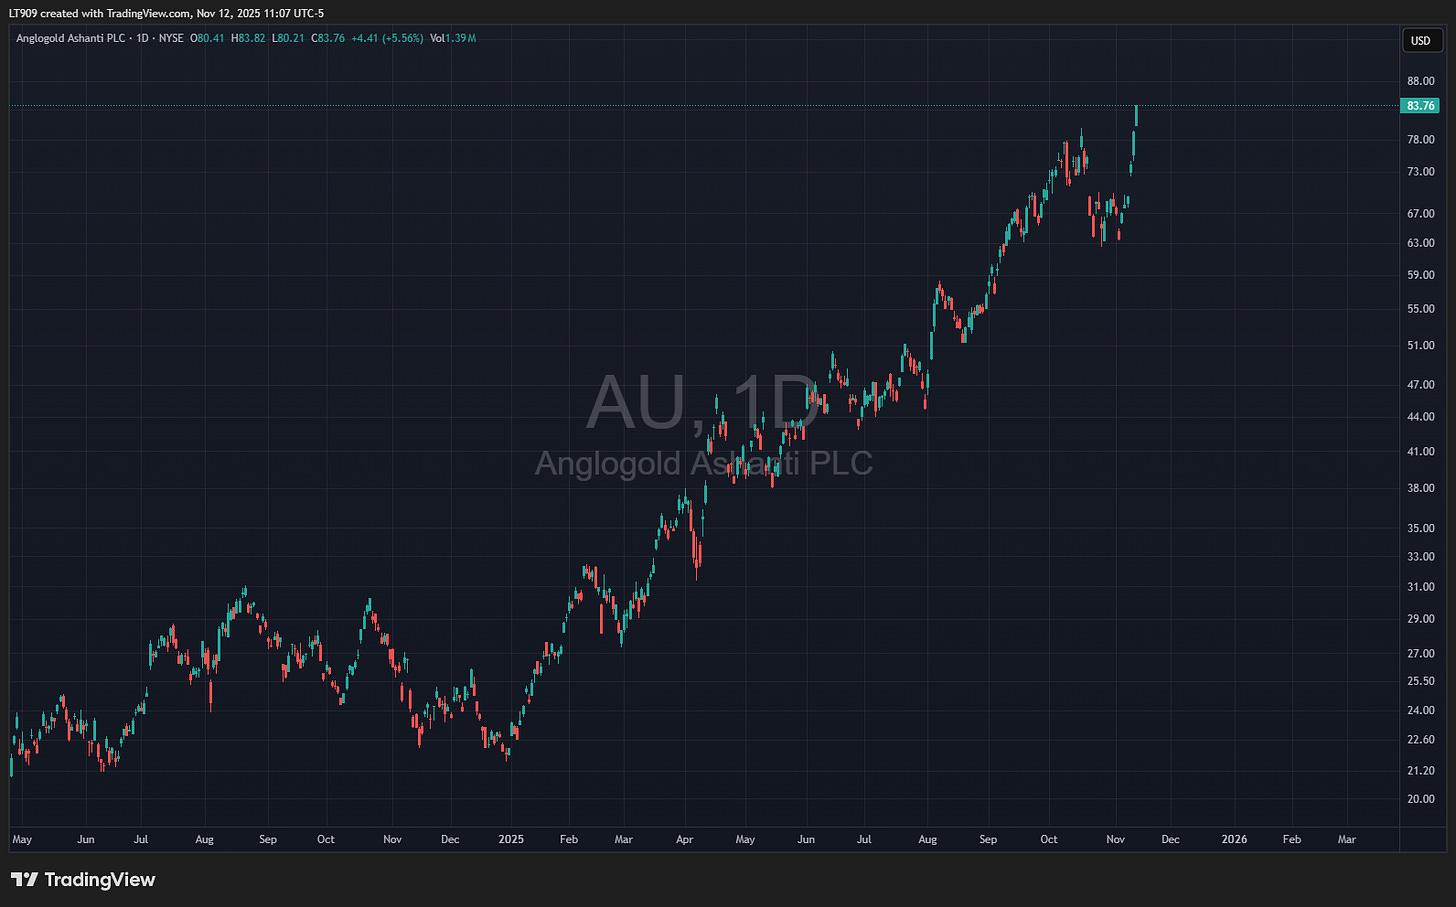Click the 2025 year label on time axis
Image resolution: width=1456 pixels, height=907 pixels.
click(511, 840)
